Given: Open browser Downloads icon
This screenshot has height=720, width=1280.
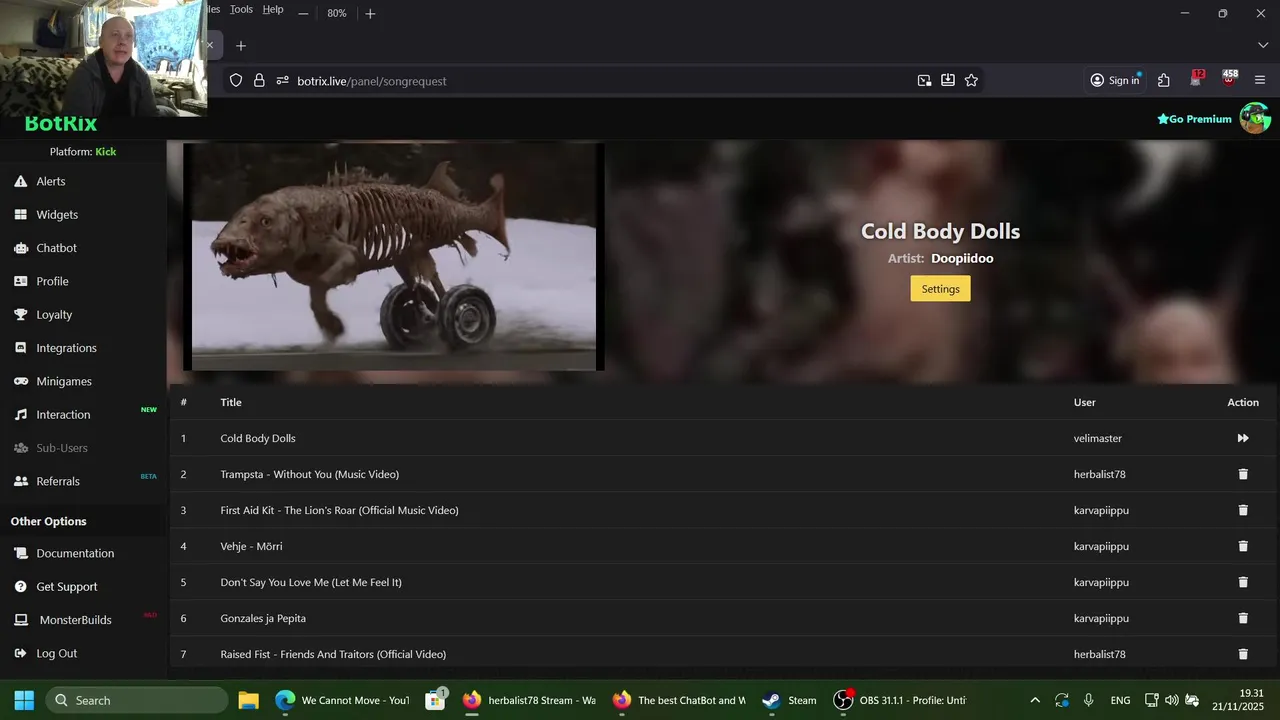Looking at the screenshot, I should click(947, 81).
